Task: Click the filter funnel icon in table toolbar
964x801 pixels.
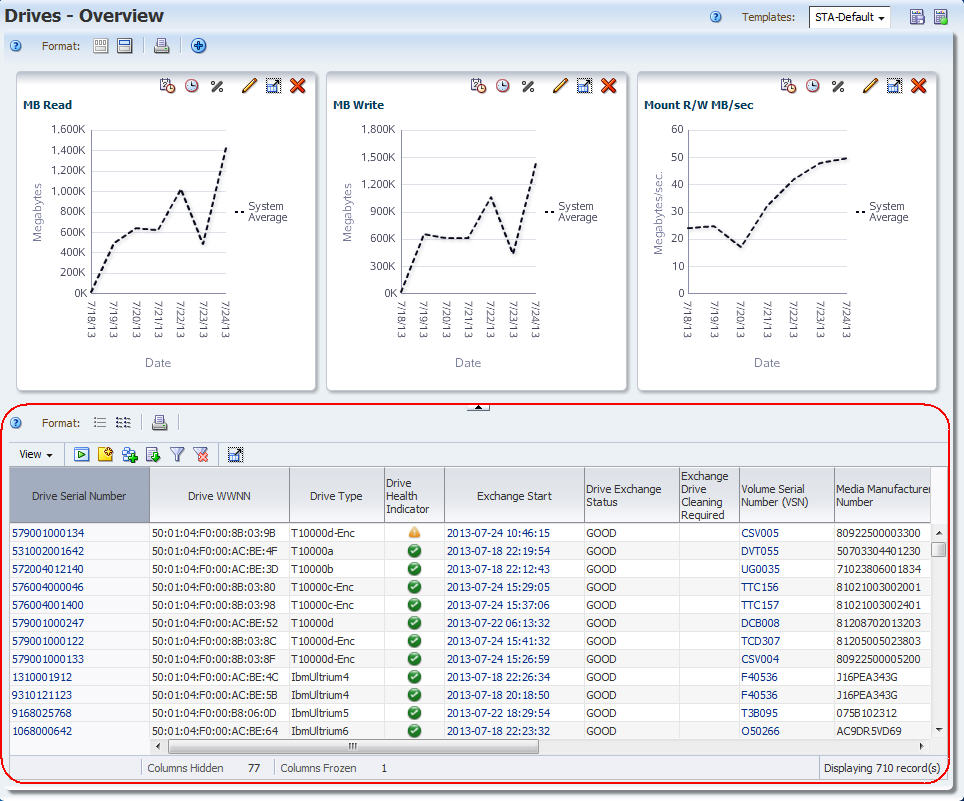Action: 177,455
